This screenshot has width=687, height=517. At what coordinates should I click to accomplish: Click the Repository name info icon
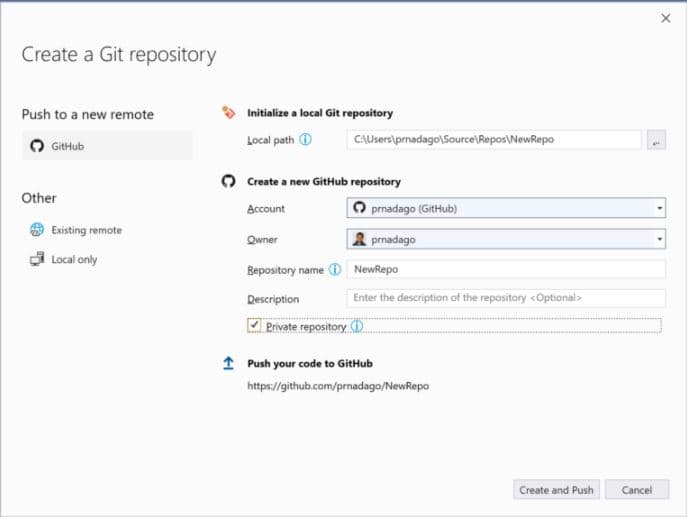(335, 269)
